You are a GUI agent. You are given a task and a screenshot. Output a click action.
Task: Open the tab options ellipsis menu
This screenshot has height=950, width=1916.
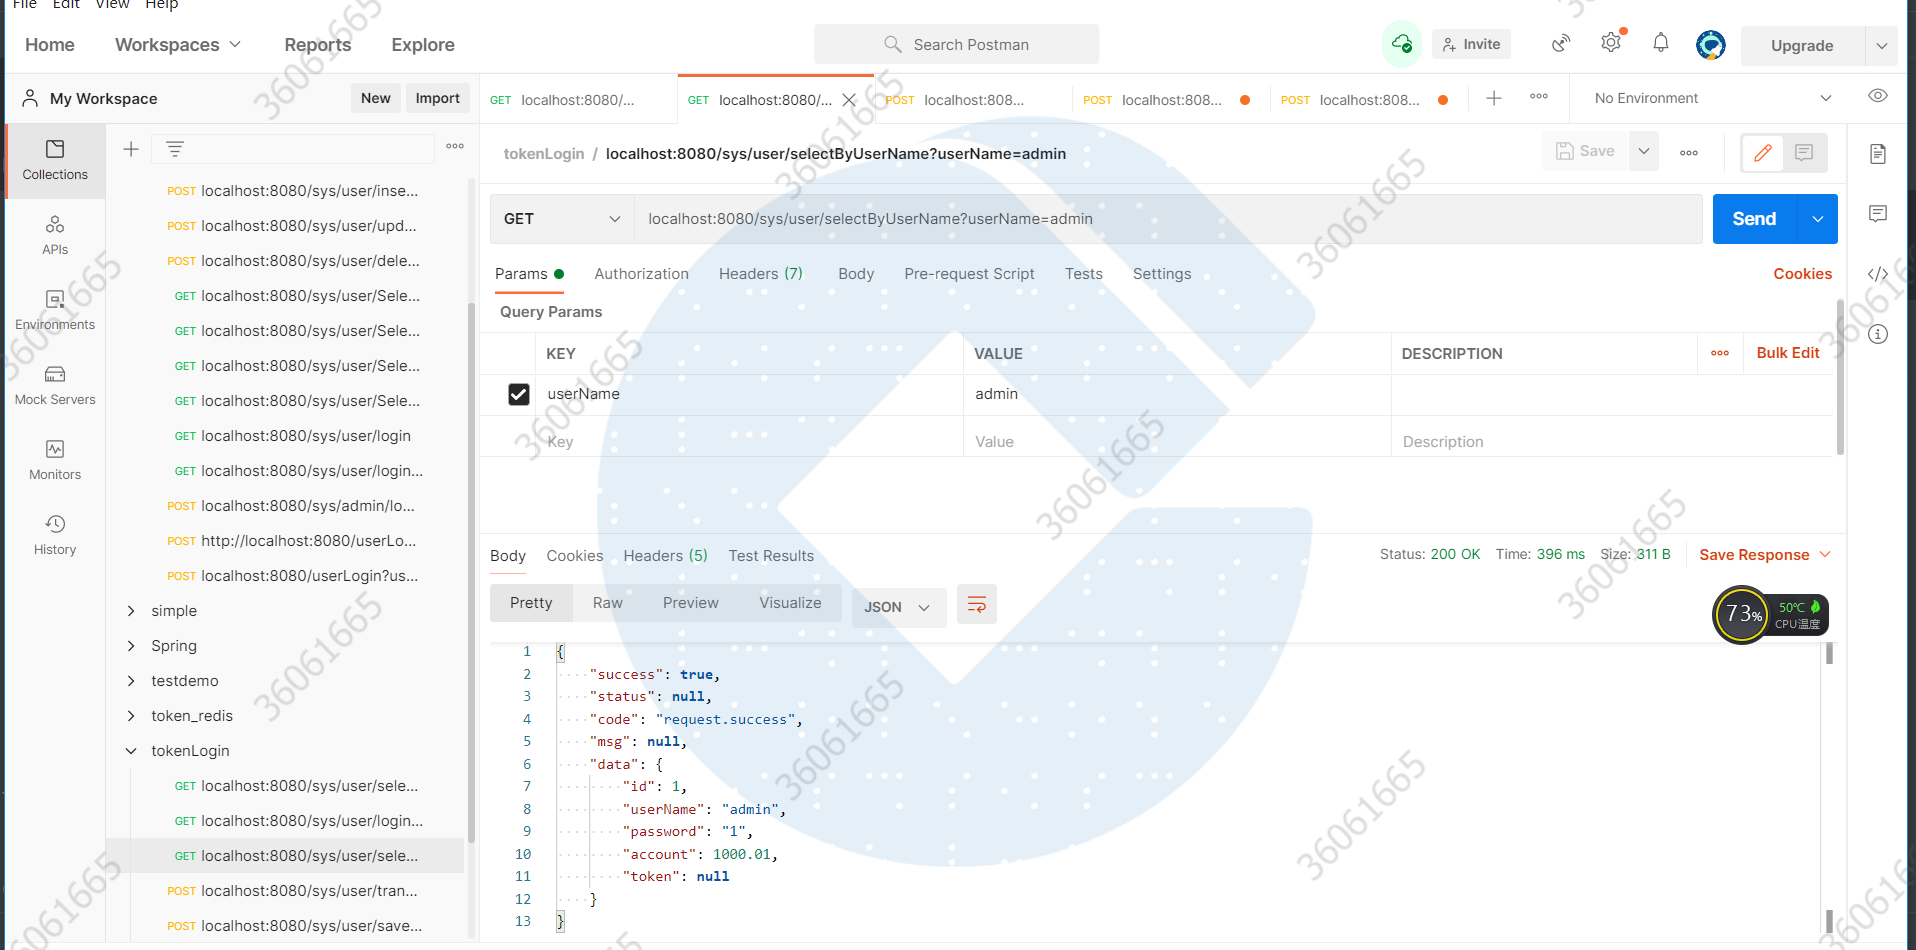point(1539,97)
